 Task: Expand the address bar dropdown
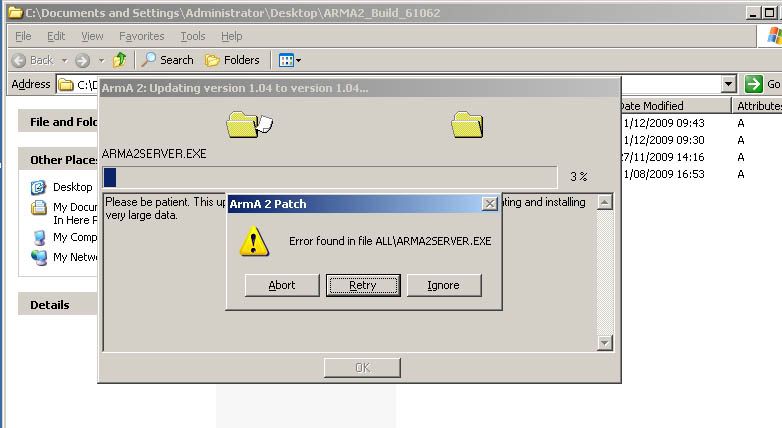tap(729, 84)
